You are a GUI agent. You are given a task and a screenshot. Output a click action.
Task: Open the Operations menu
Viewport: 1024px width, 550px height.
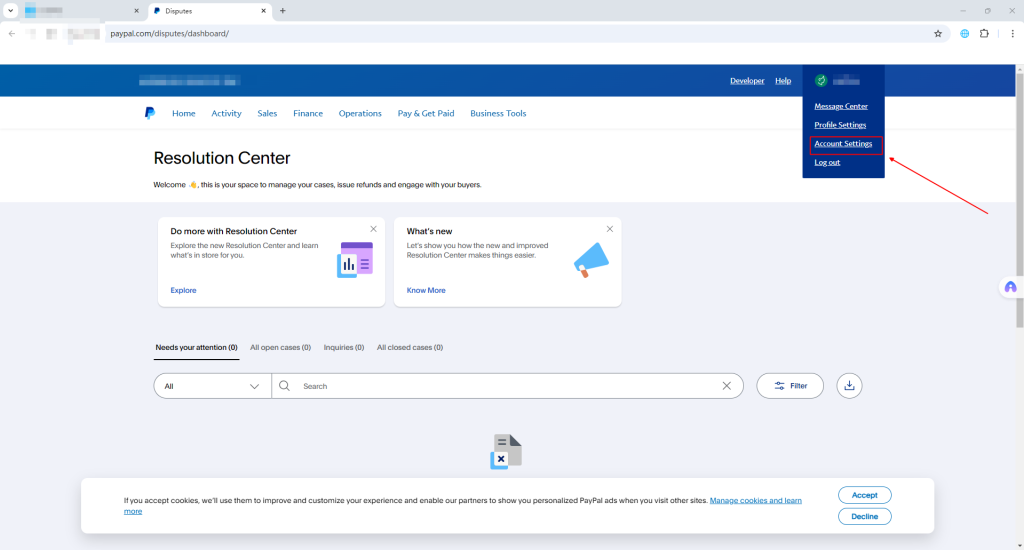pos(360,113)
